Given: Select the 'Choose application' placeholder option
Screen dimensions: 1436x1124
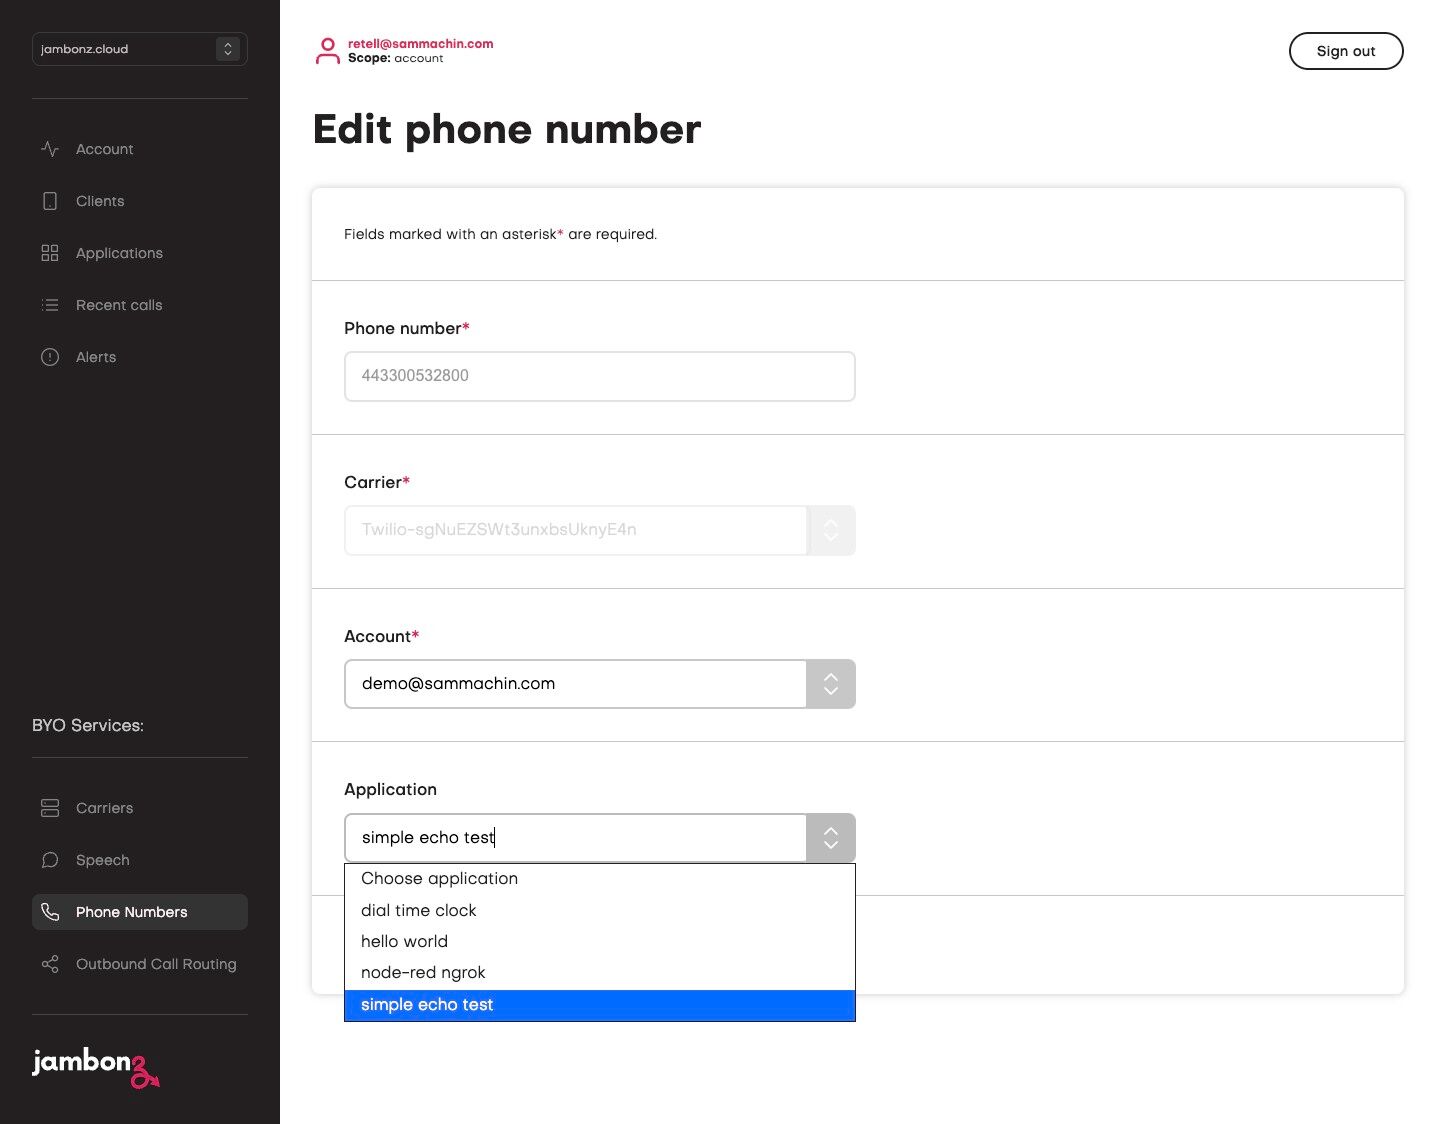Looking at the screenshot, I should 440,878.
